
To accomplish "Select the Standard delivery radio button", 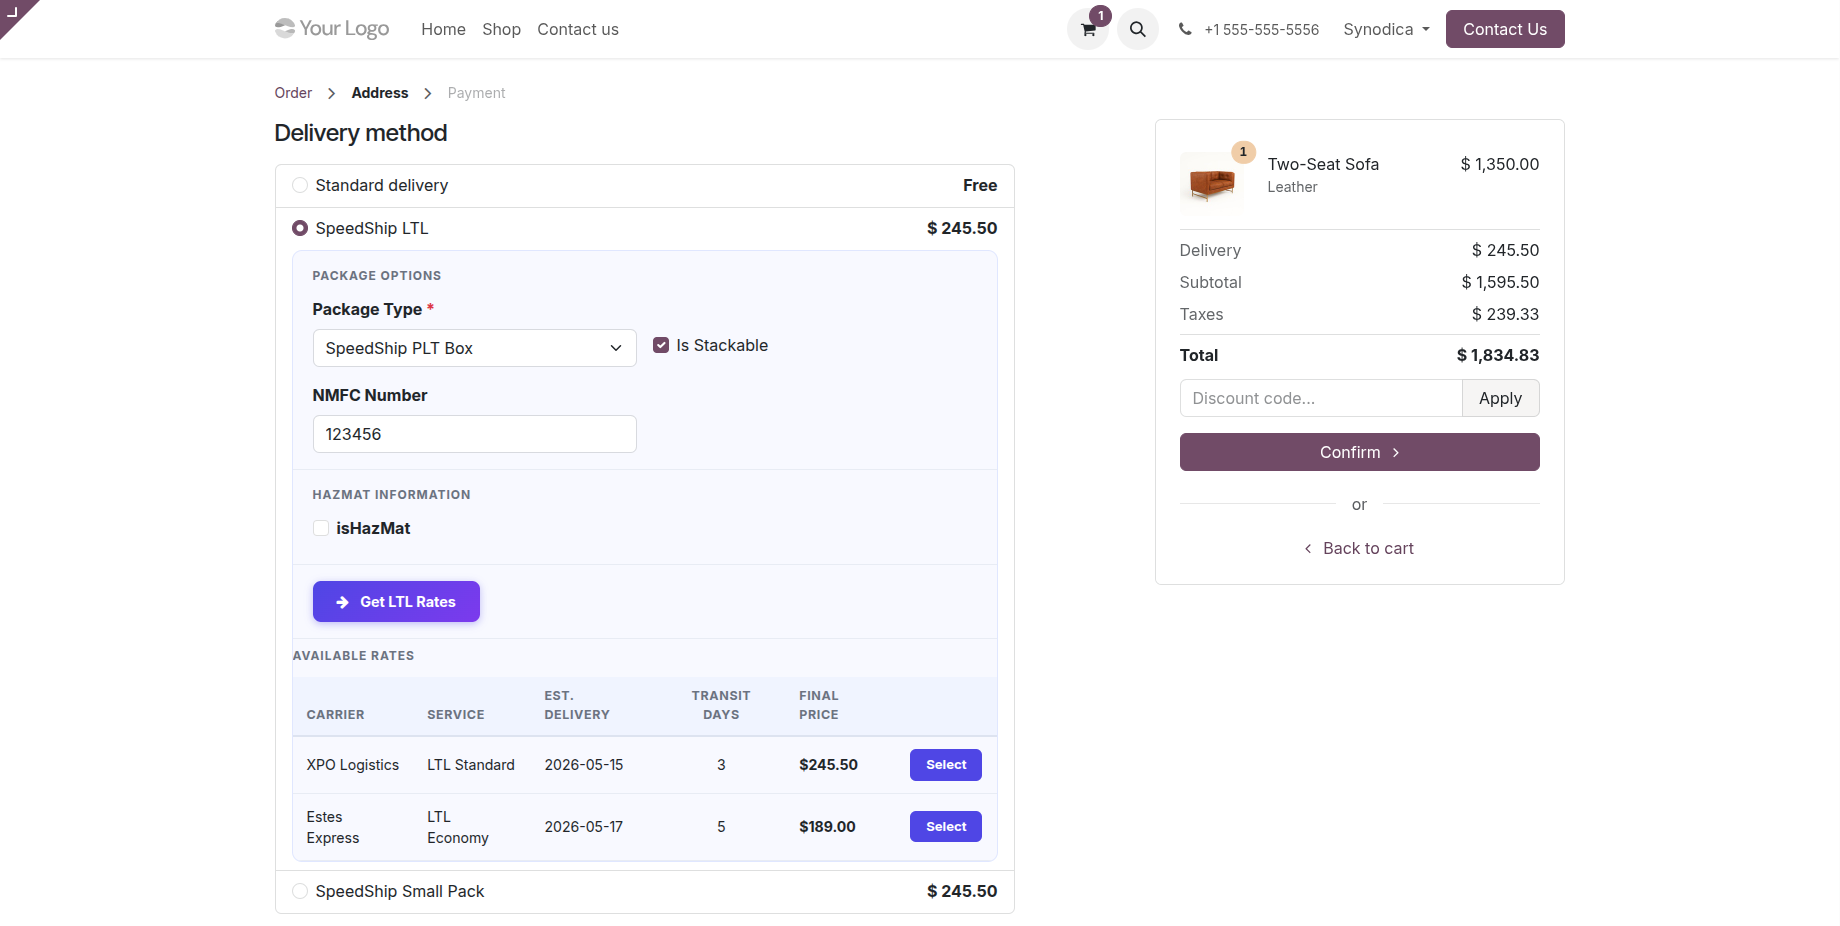I will (x=300, y=186).
